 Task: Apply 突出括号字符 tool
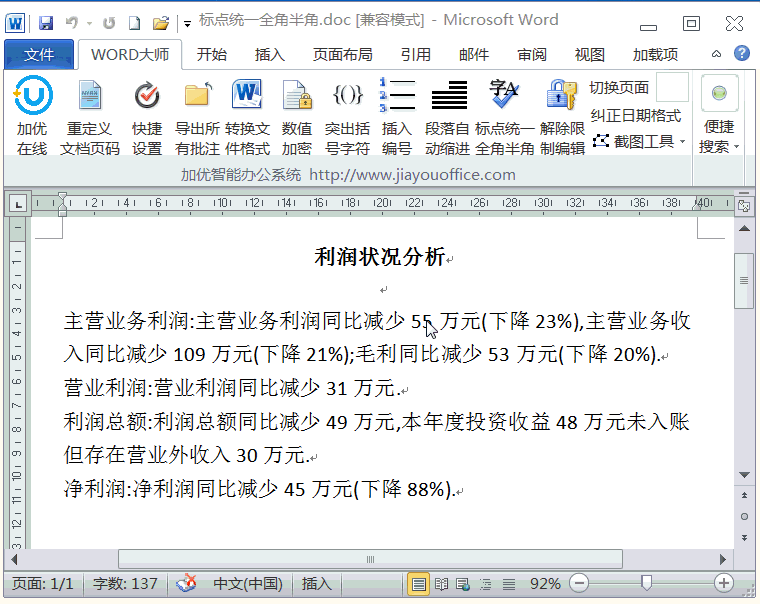[x=347, y=116]
